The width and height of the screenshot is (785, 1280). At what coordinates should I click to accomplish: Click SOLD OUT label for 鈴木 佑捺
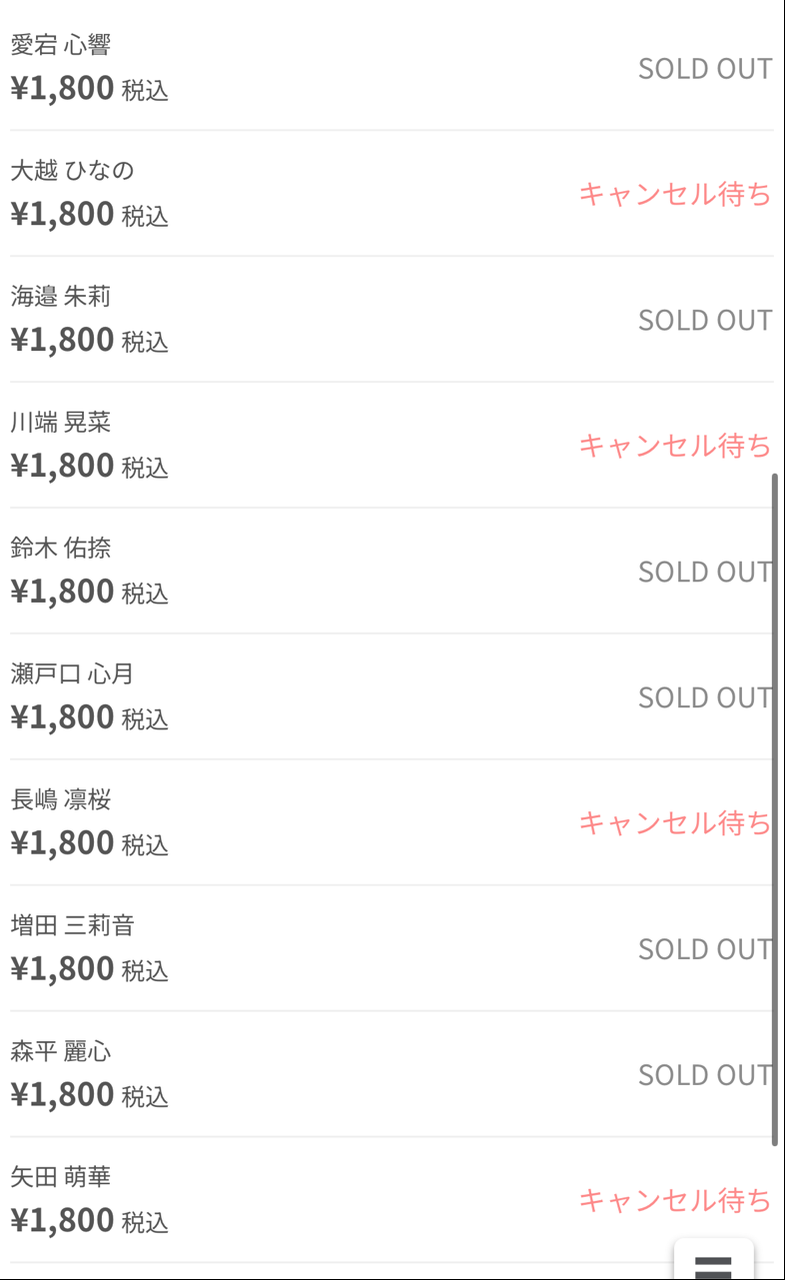coord(705,572)
